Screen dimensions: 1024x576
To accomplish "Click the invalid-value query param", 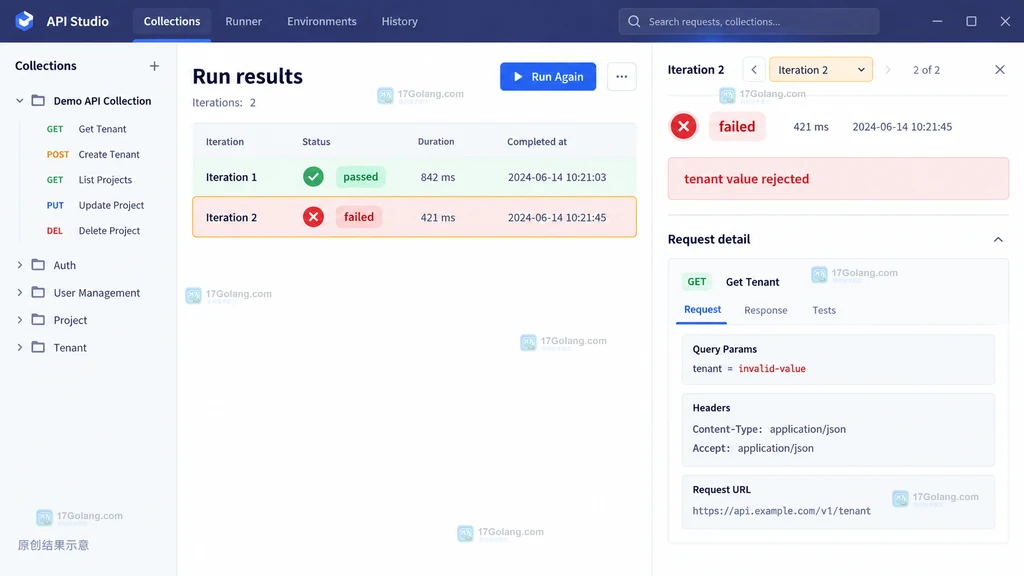I will click(772, 368).
